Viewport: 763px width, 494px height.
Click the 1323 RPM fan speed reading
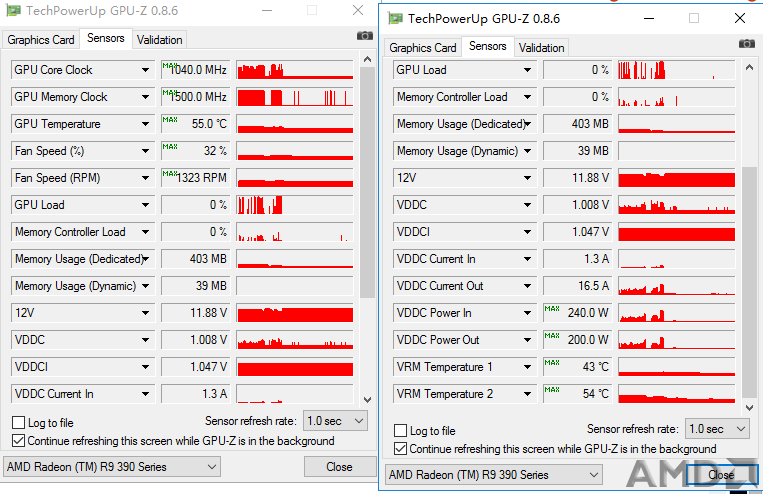coord(195,178)
